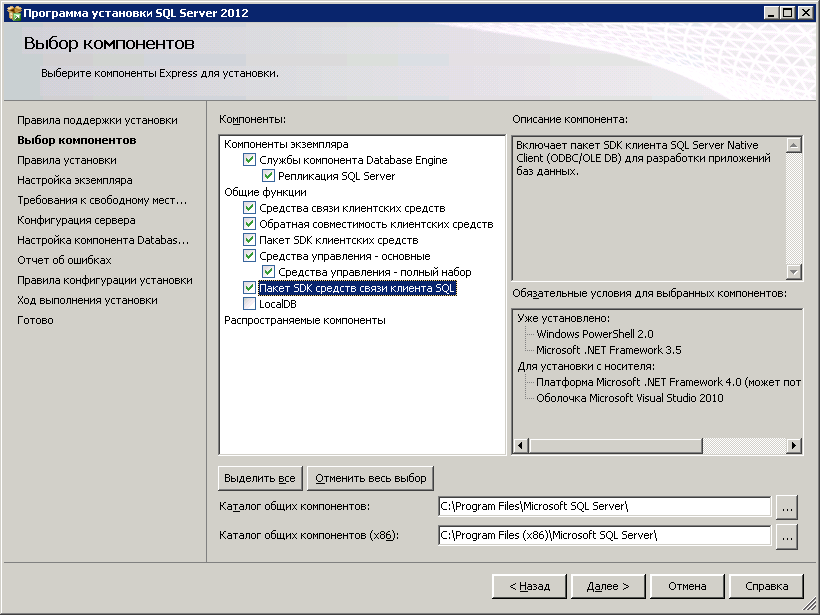Uncheck Службы компонента Database Engine
This screenshot has width=820, height=615.
coord(249,160)
